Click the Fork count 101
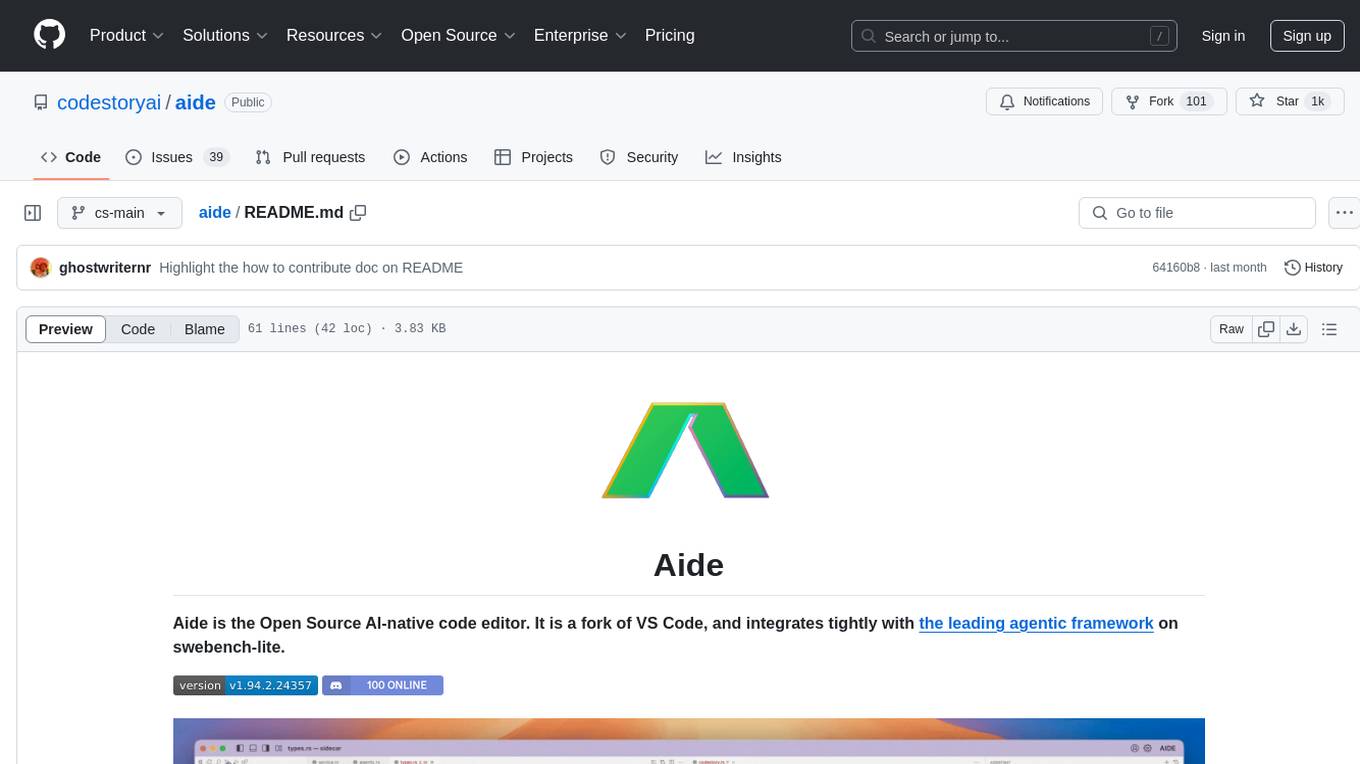1360x764 pixels. coord(1197,102)
